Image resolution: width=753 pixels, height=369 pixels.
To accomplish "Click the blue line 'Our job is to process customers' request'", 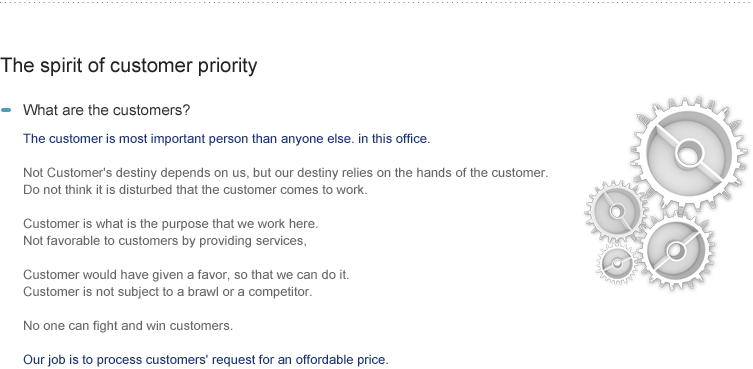I will (x=206, y=359).
